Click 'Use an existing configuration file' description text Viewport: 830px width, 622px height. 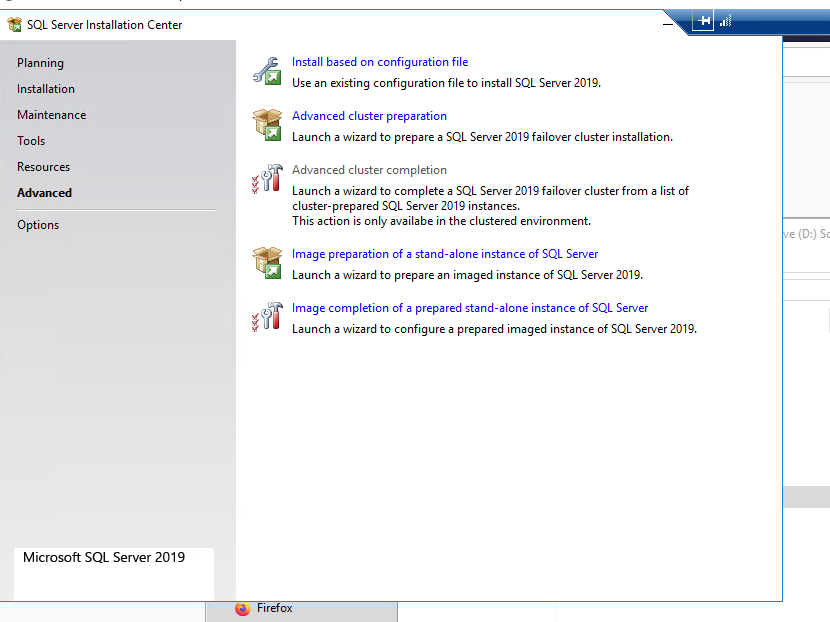click(x=446, y=83)
